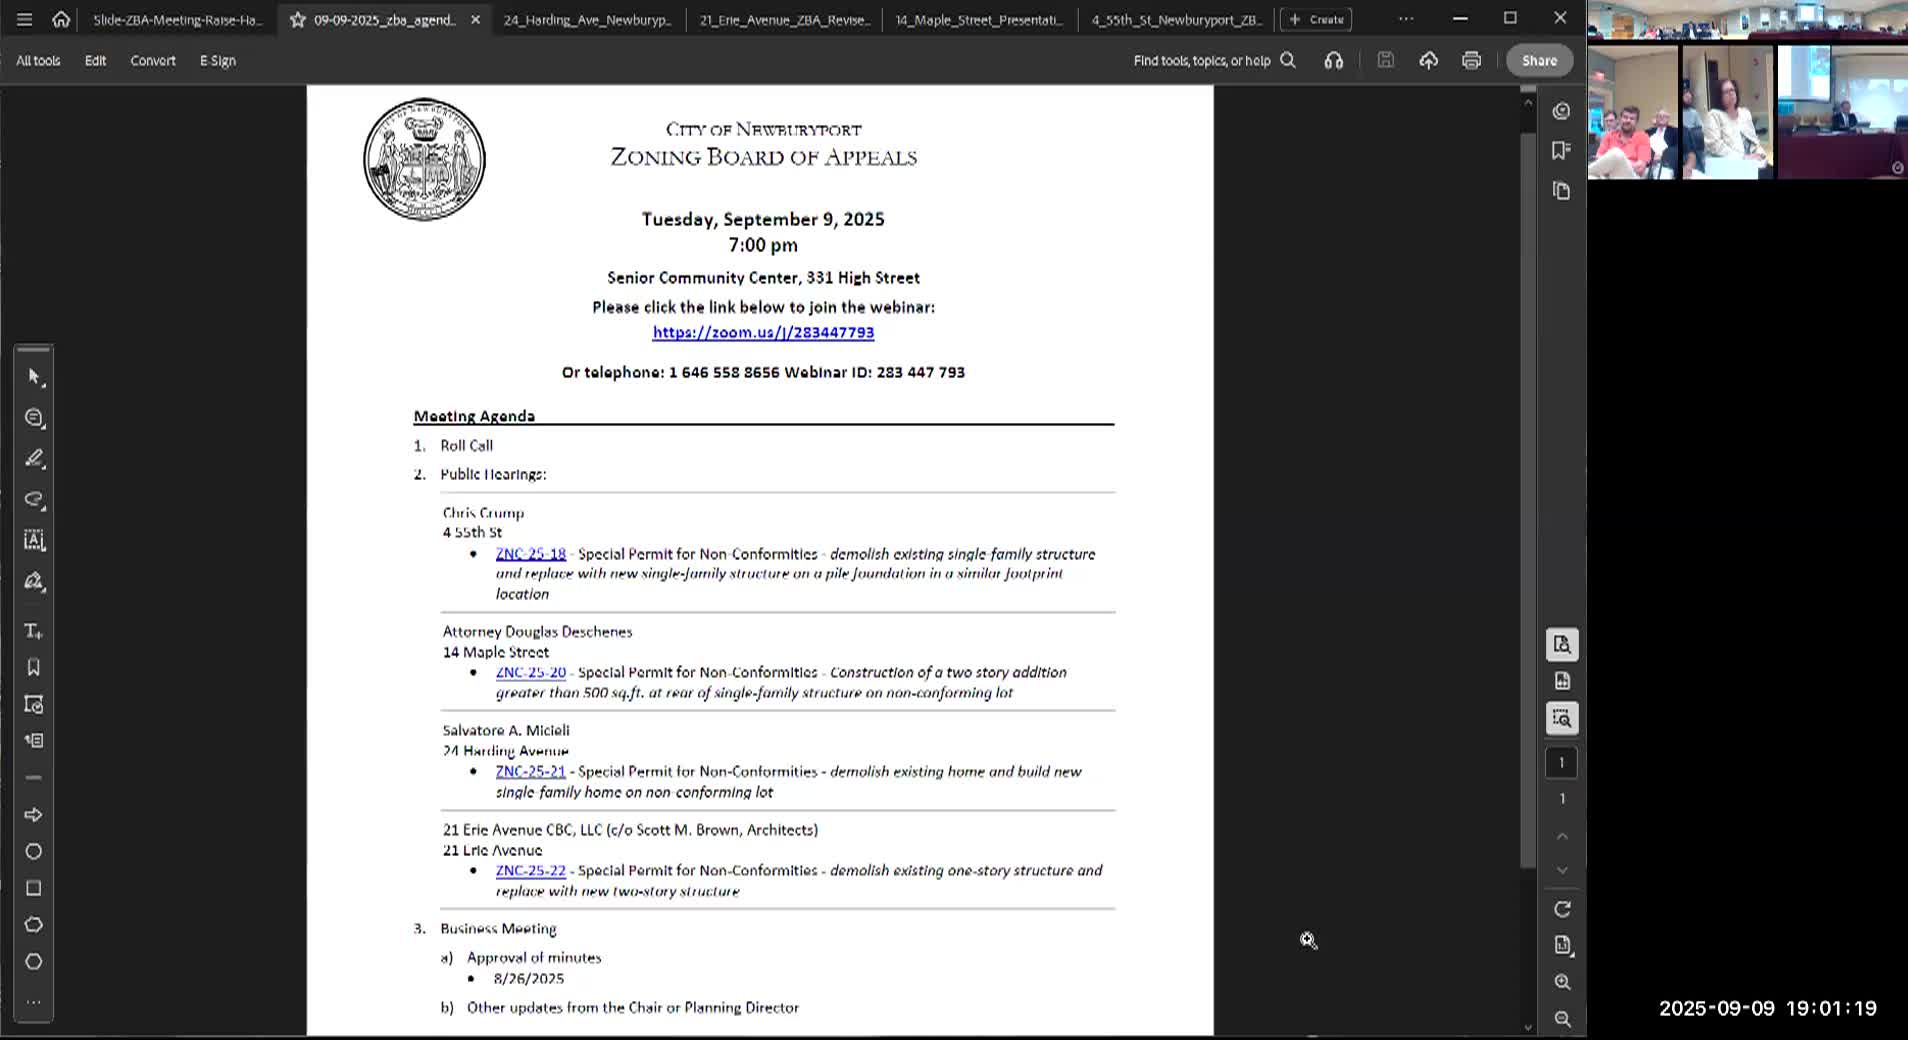The image size is (1908, 1040).
Task: Click the headphones read-aloud icon
Action: [1334, 60]
